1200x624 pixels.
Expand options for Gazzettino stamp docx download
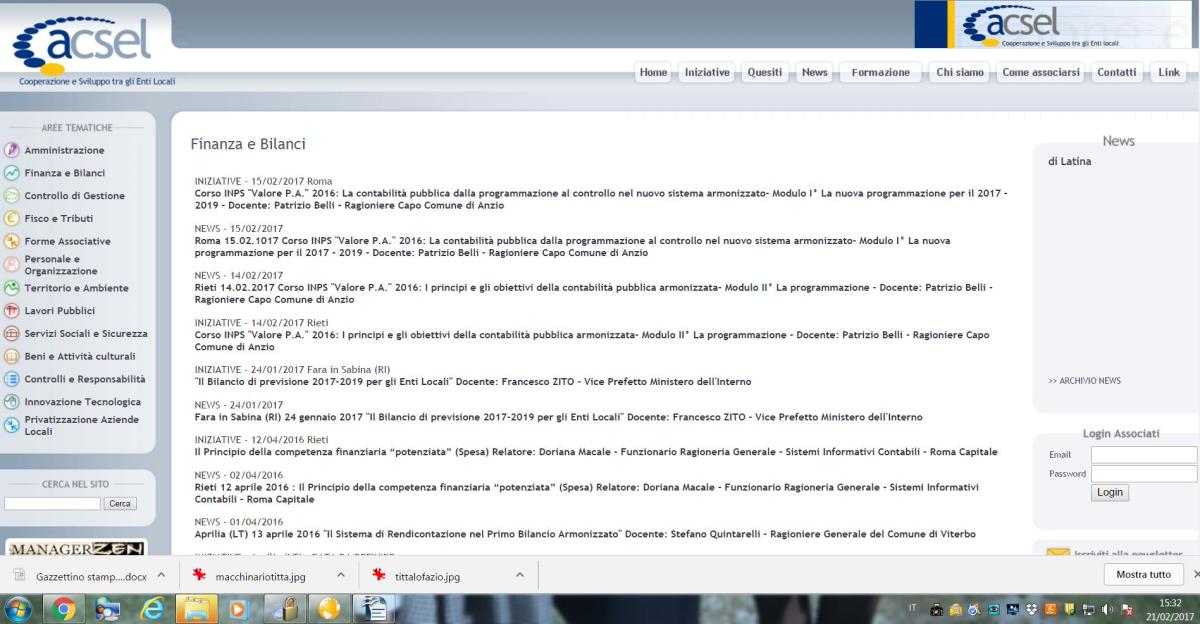[161, 575]
